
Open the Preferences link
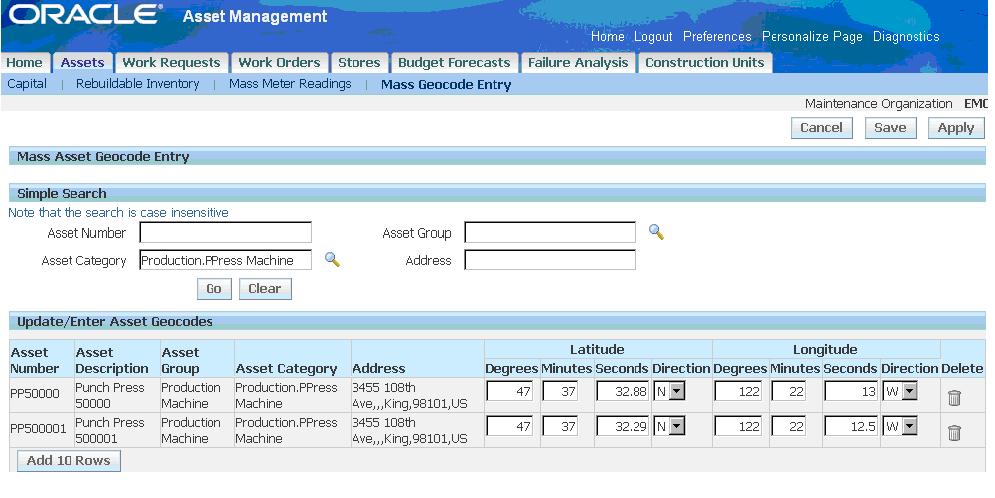[717, 37]
